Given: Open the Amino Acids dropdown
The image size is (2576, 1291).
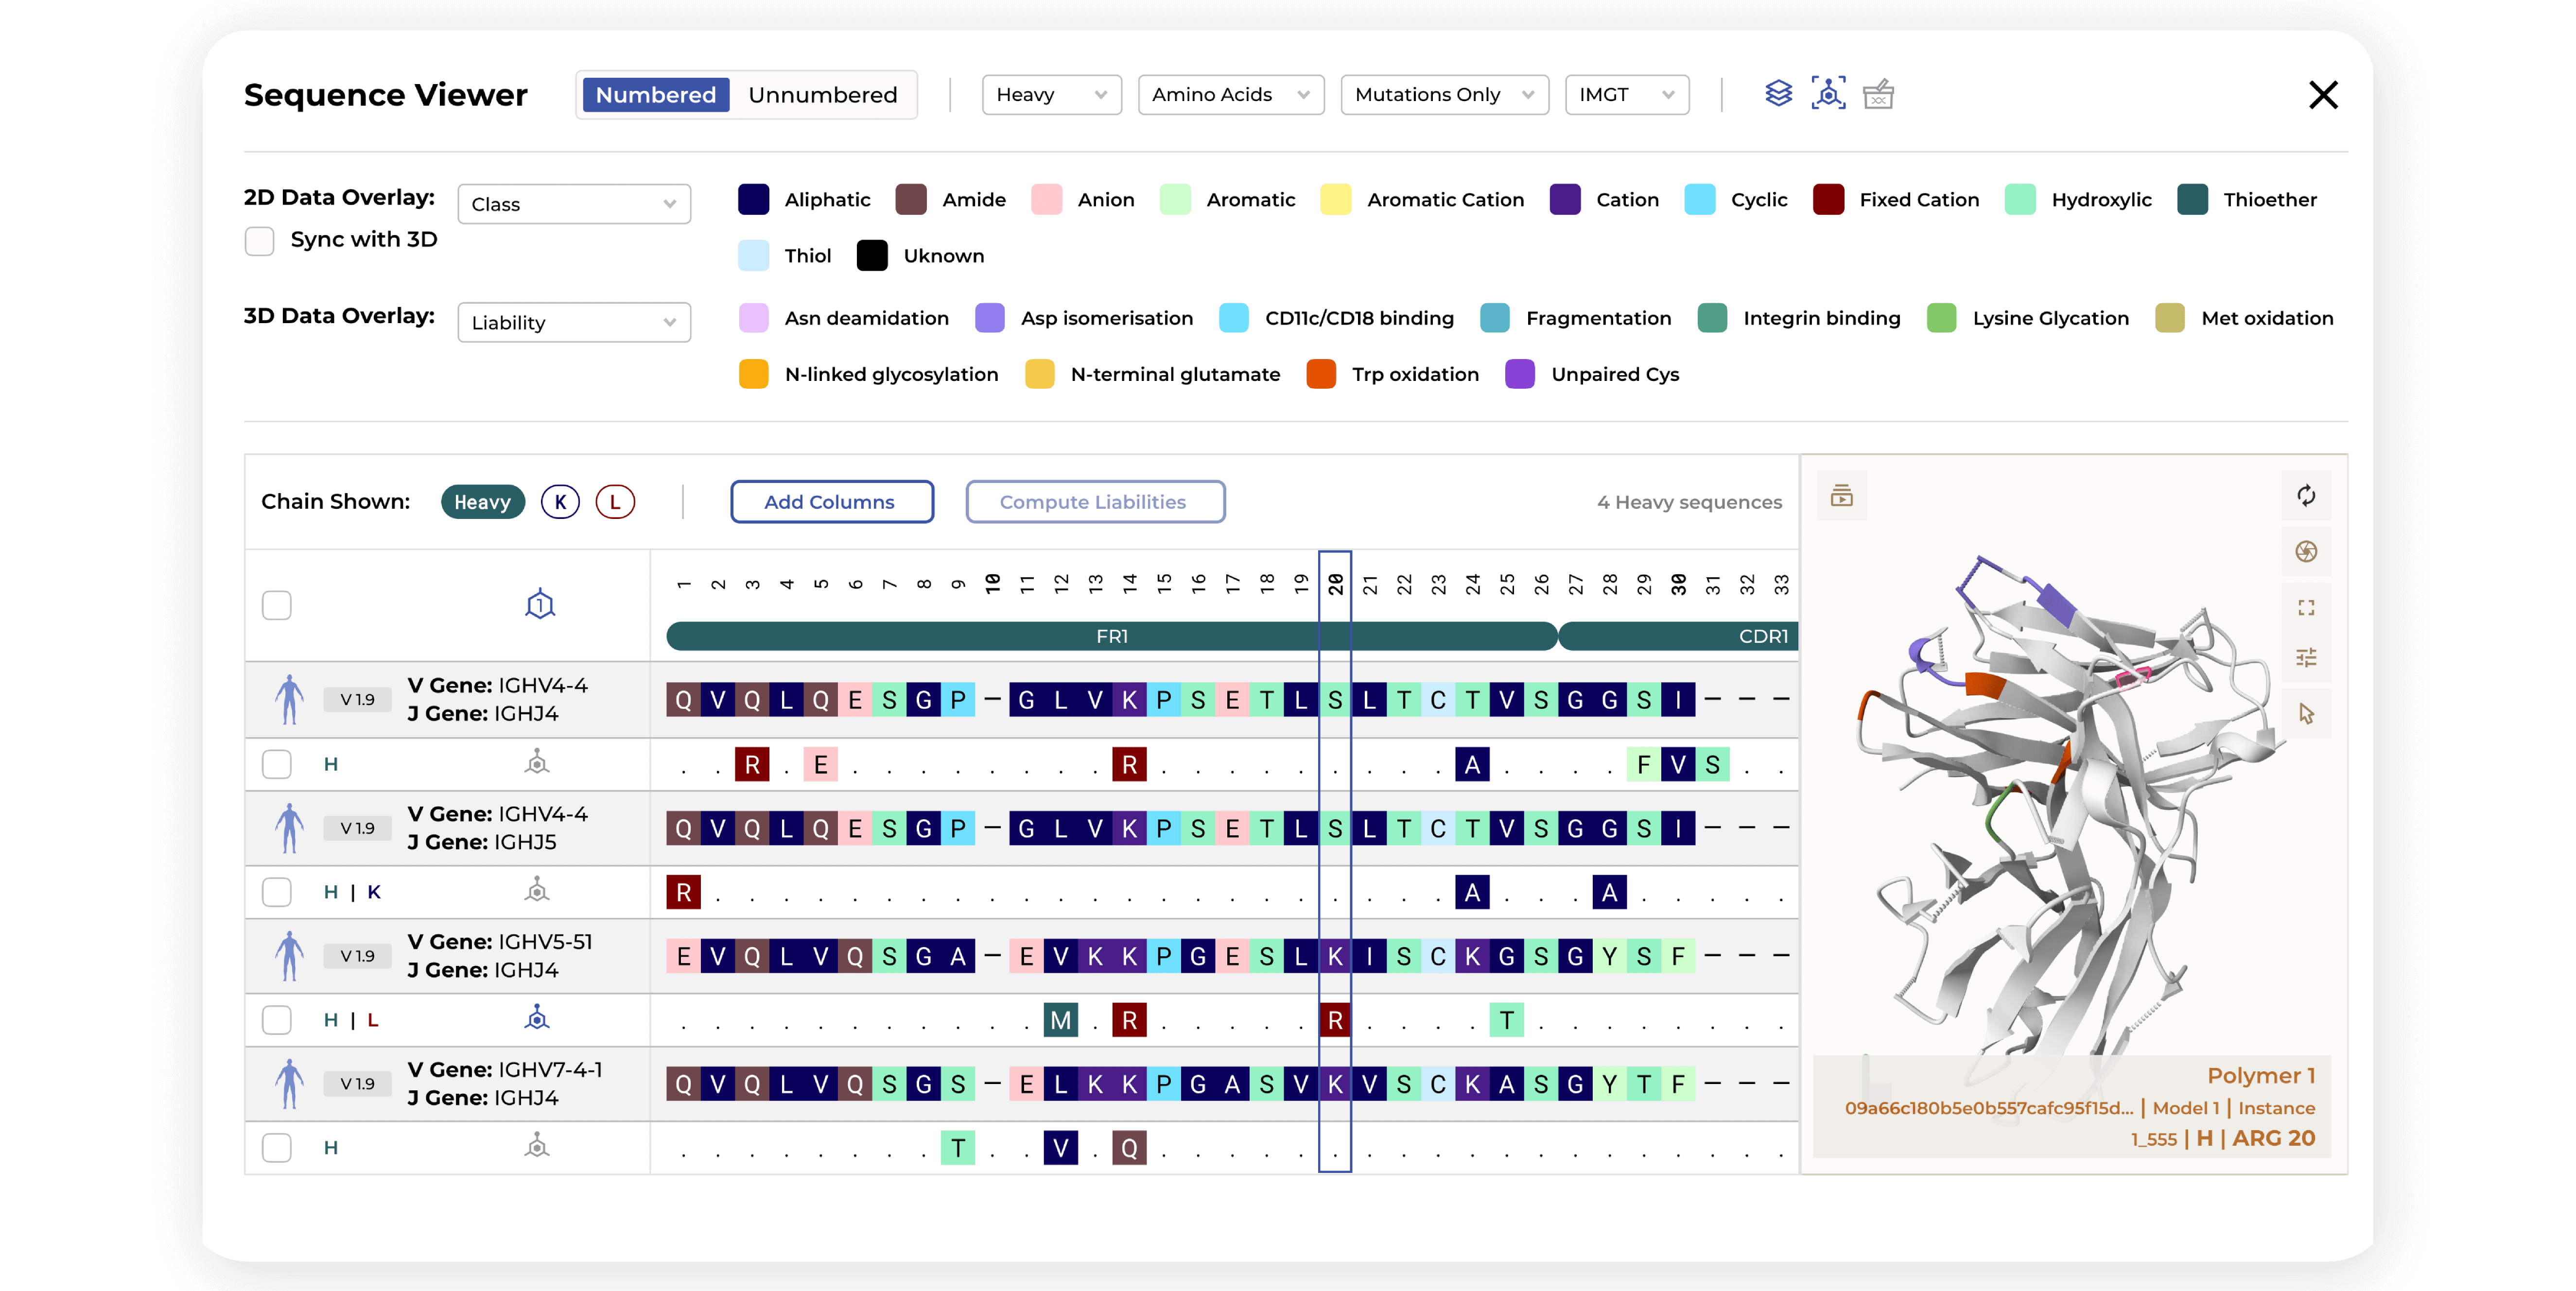Looking at the screenshot, I should pyautogui.click(x=1230, y=95).
